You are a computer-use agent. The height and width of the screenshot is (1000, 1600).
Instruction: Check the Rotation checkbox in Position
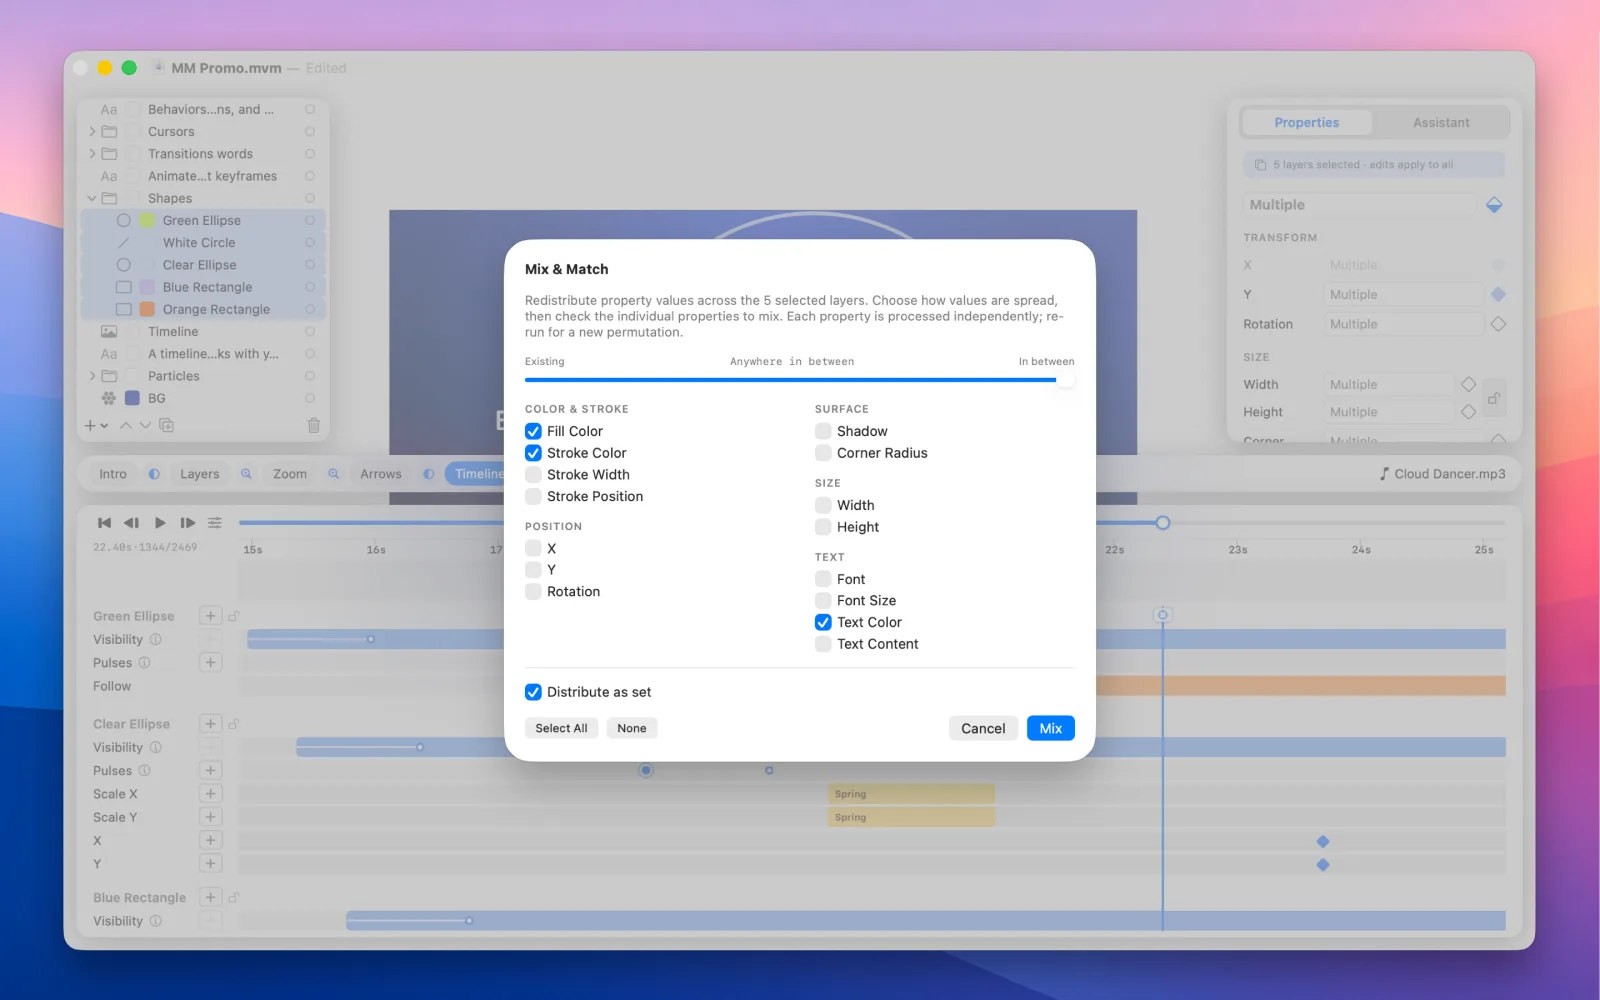533,592
